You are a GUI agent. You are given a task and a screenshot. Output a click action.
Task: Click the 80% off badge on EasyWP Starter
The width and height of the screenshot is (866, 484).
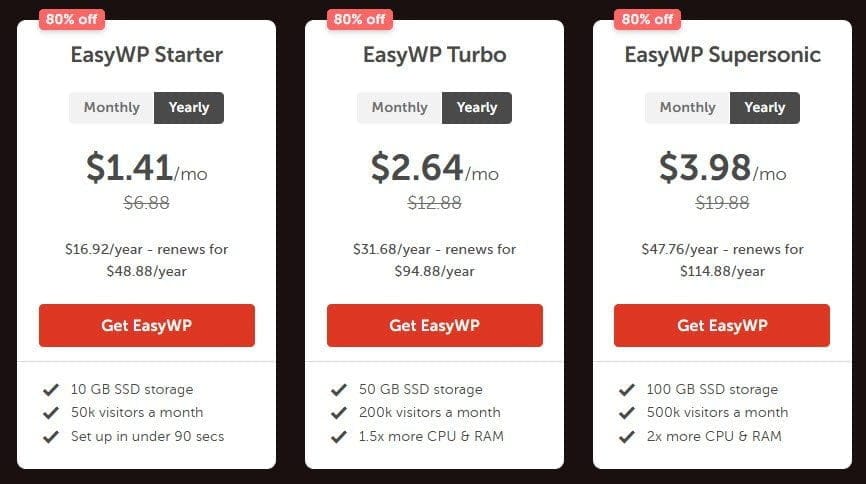71,19
